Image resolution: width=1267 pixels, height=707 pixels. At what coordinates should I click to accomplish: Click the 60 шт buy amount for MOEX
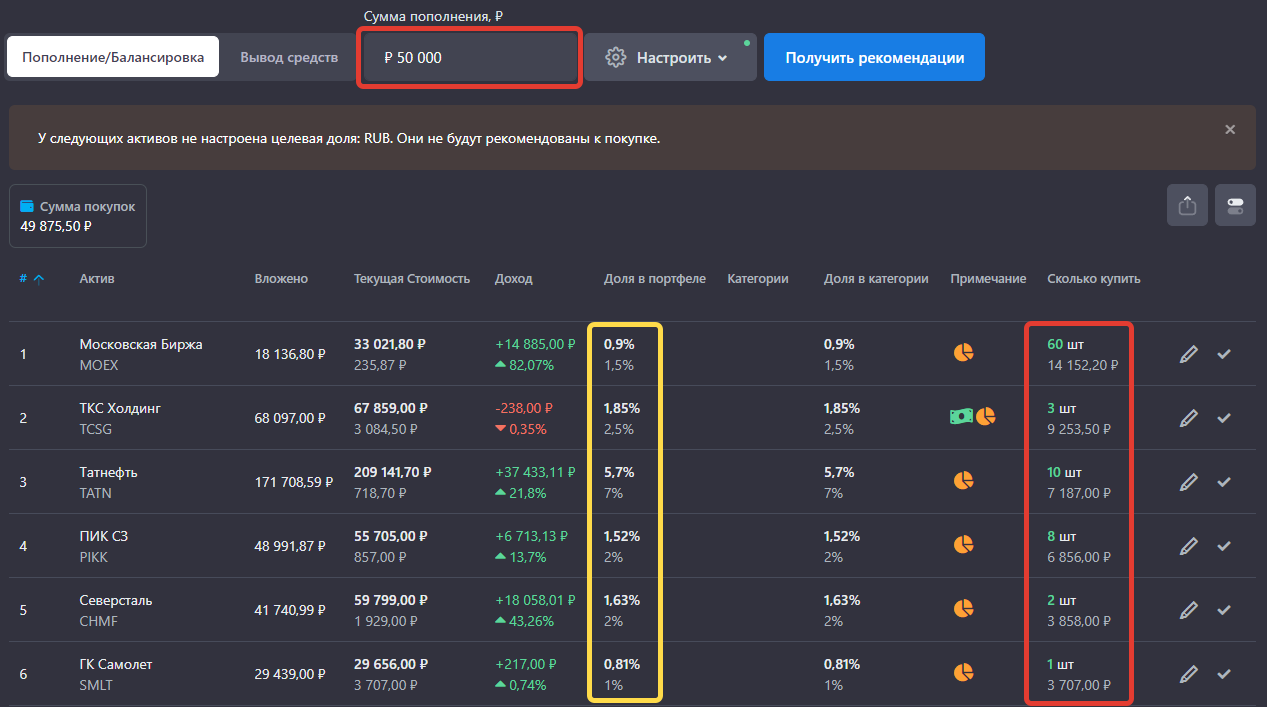point(1065,344)
